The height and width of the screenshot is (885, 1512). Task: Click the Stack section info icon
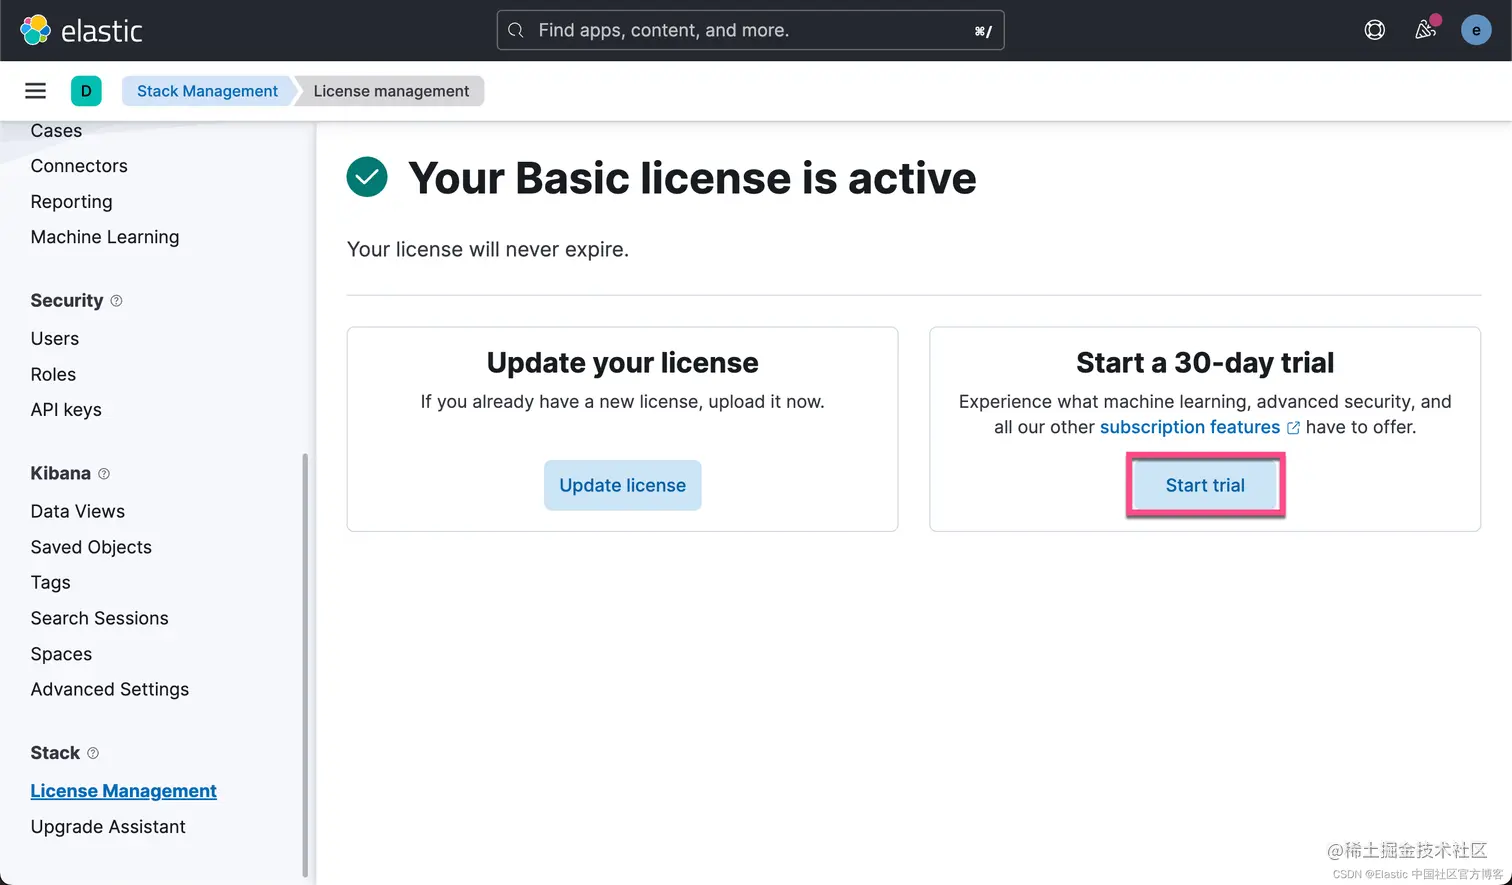(x=93, y=753)
